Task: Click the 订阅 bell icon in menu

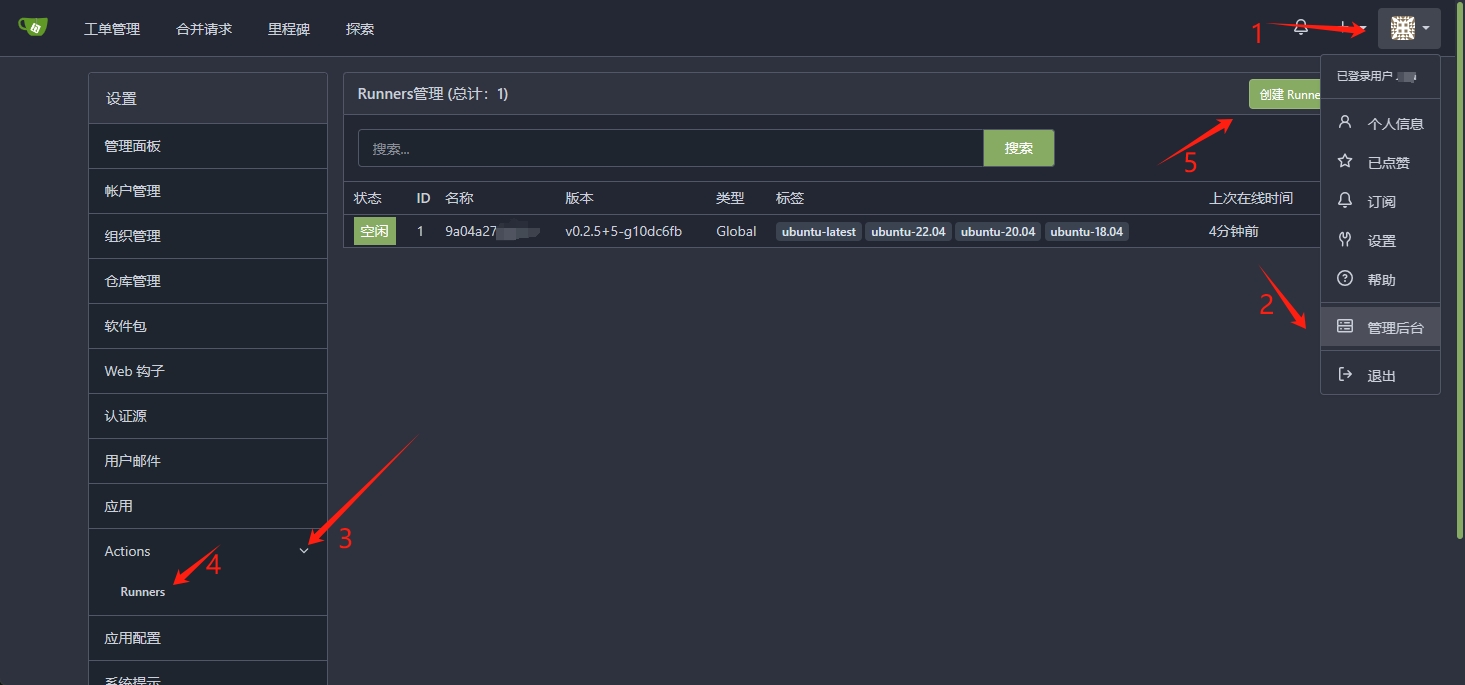Action: [1345, 201]
